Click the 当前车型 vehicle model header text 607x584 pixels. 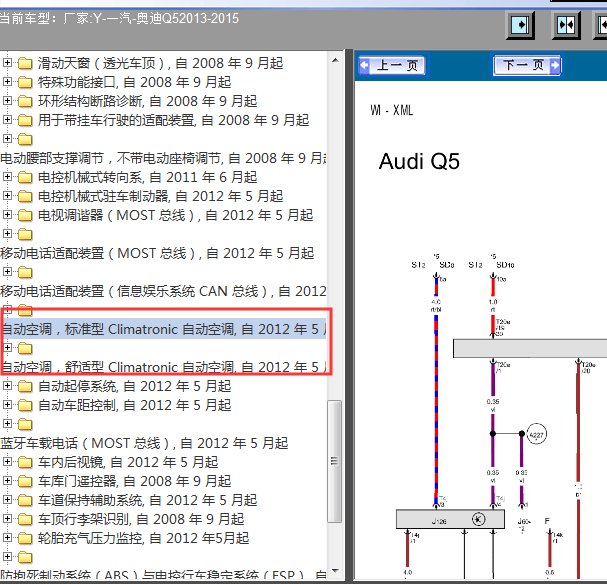pos(119,18)
